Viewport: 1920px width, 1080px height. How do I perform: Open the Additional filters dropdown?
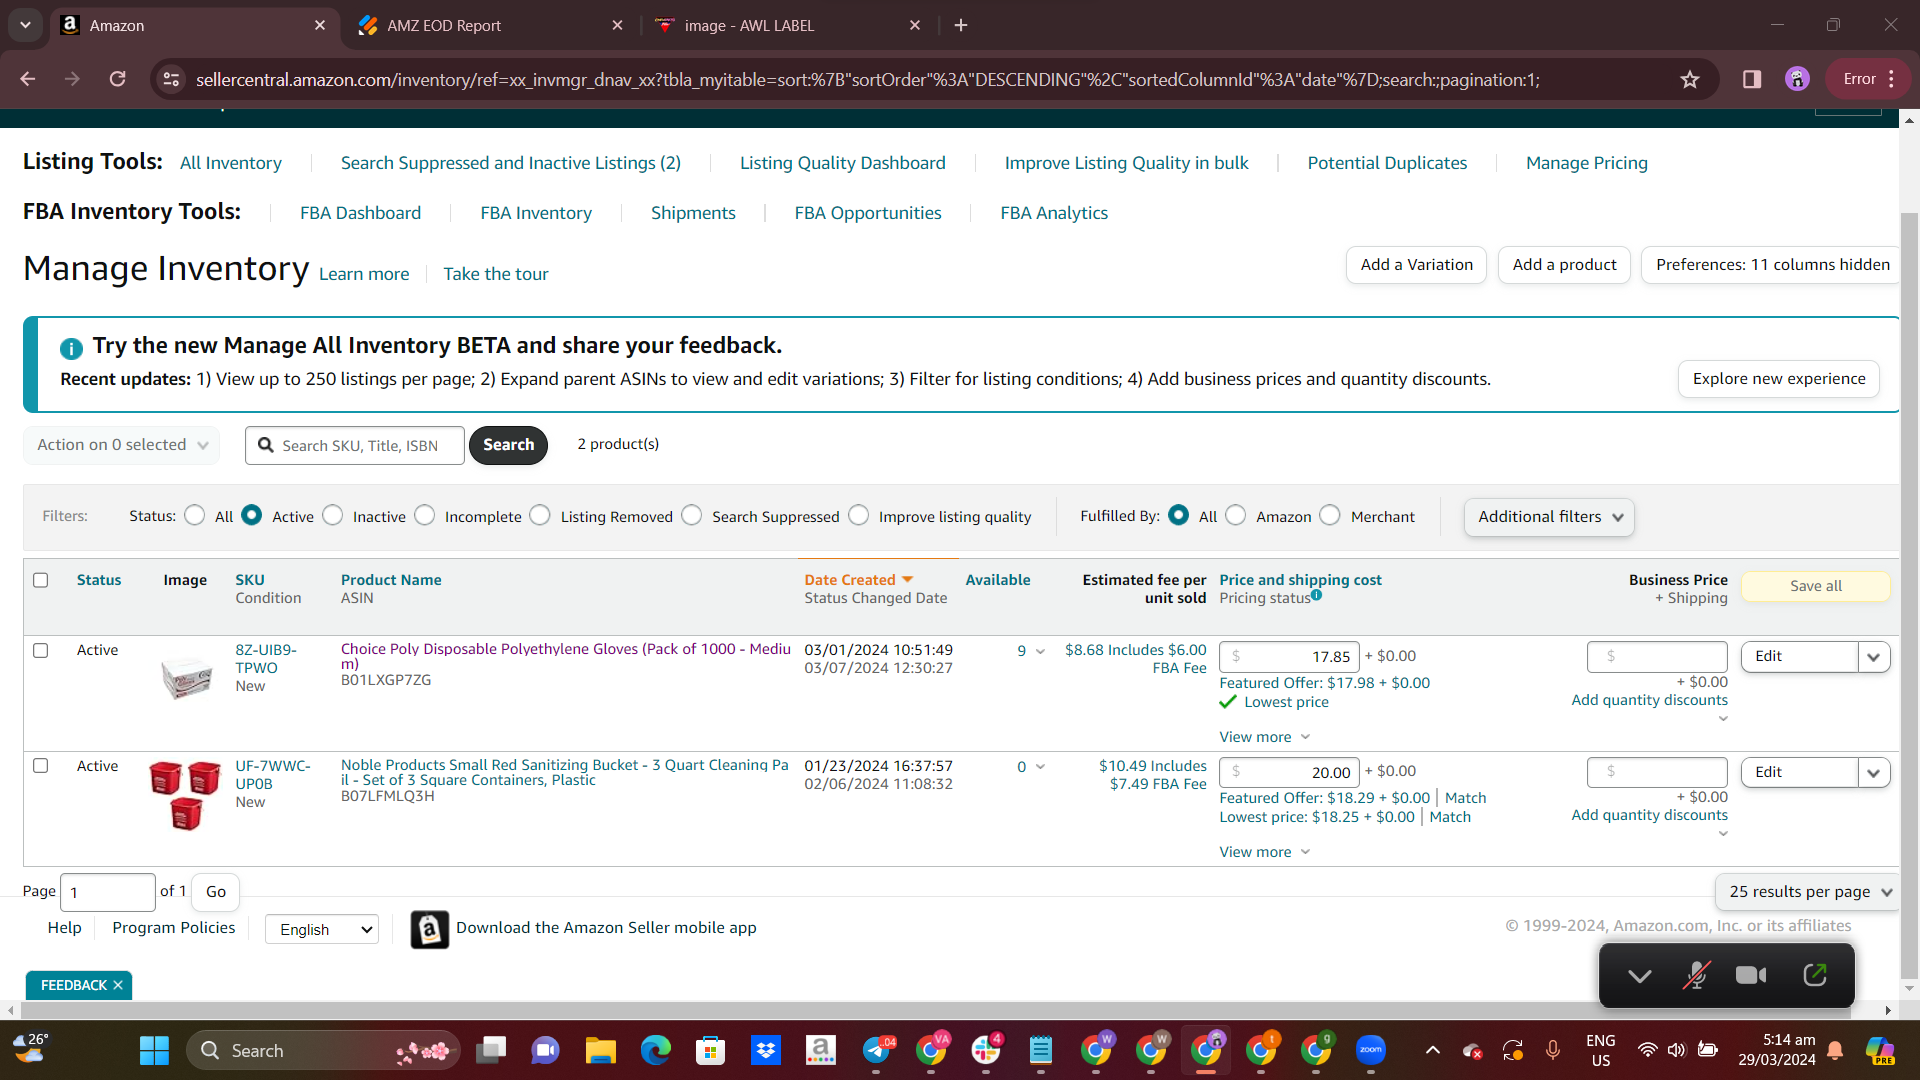pyautogui.click(x=1549, y=517)
